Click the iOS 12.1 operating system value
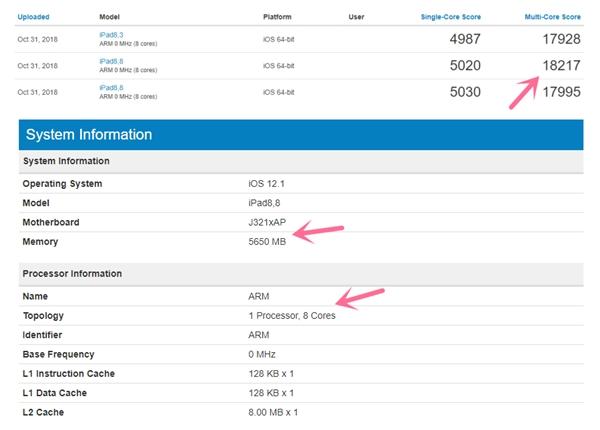Image resolution: width=600 pixels, height=430 pixels. click(x=268, y=183)
